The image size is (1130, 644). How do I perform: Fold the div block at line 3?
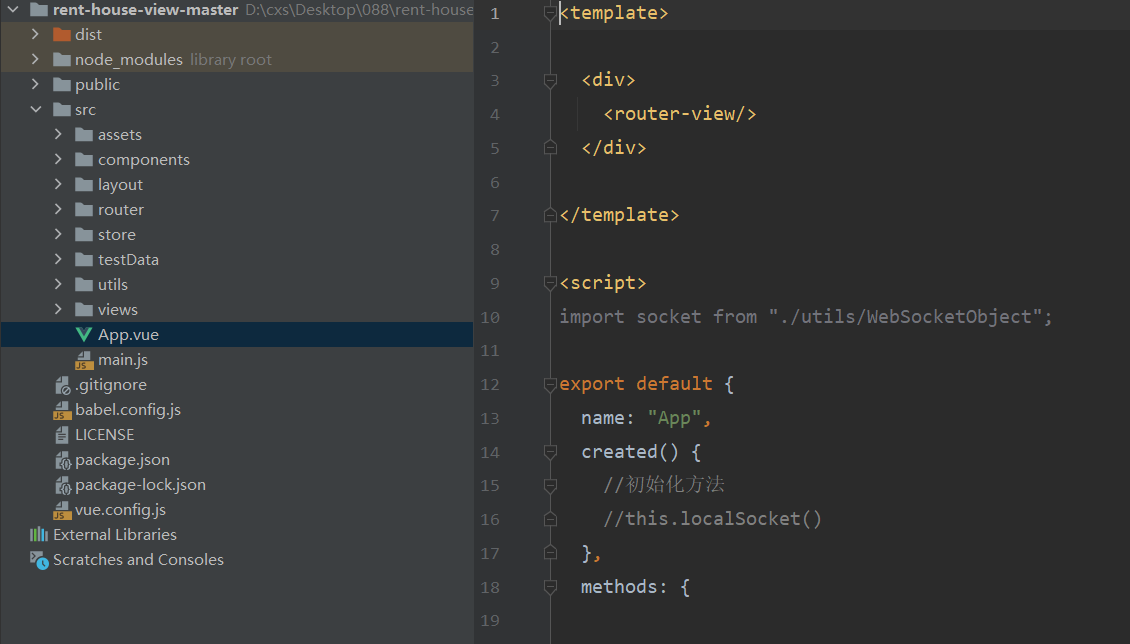coord(550,80)
